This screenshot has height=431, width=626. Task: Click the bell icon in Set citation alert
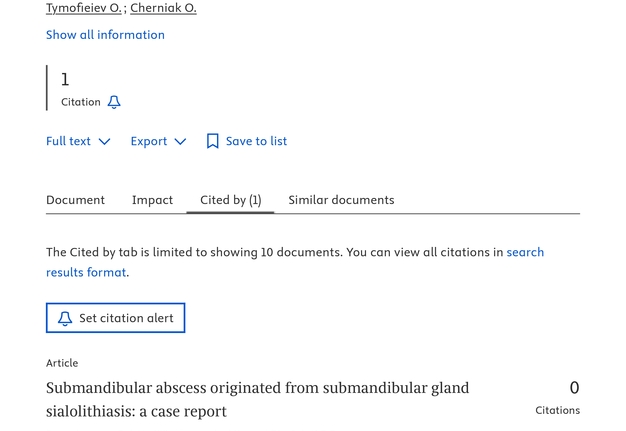[65, 318]
